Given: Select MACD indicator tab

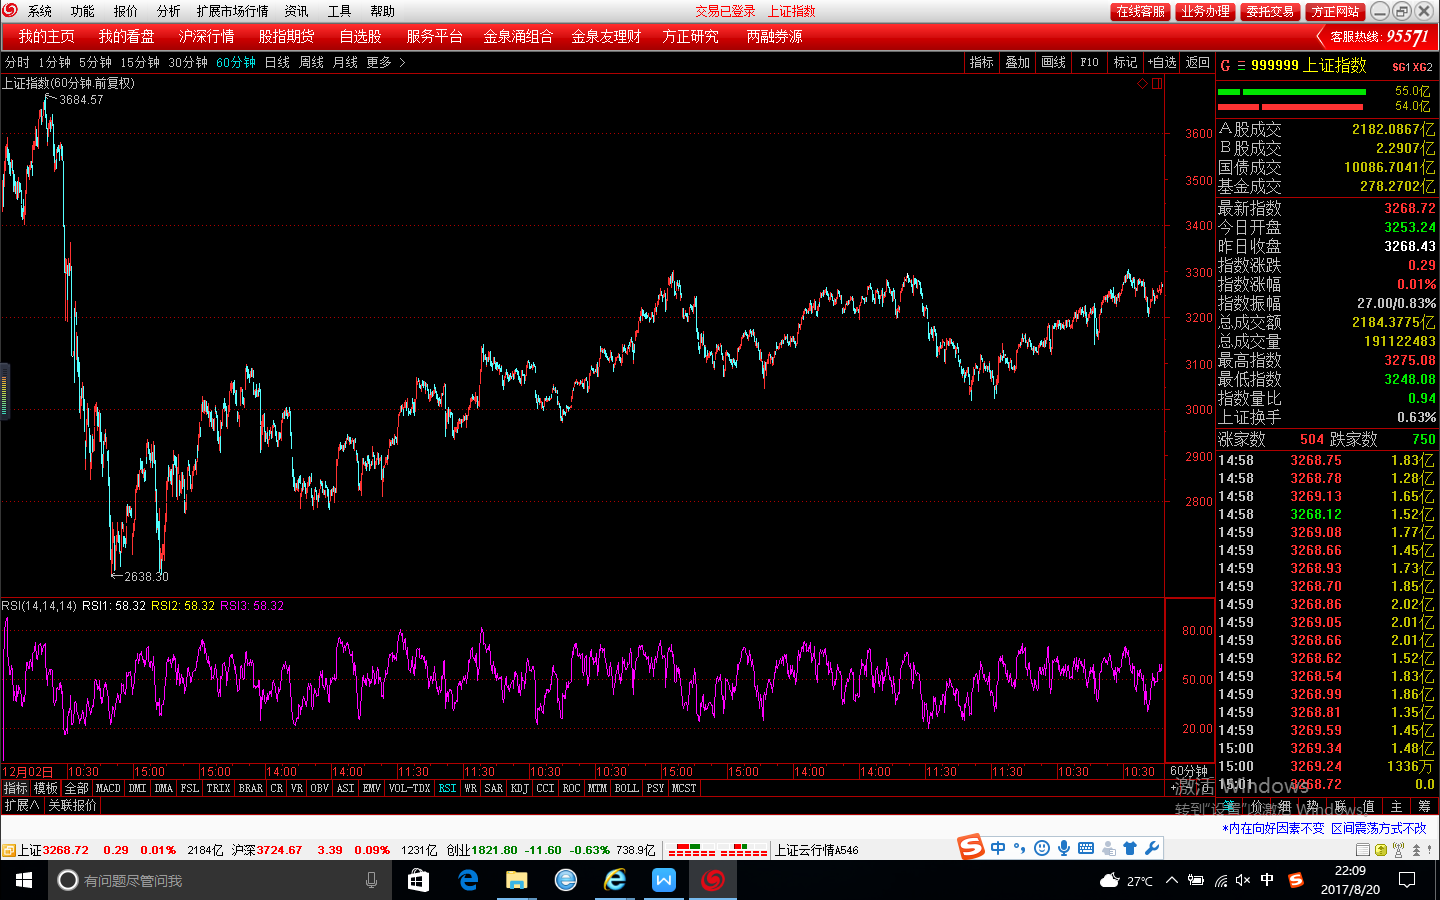Looking at the screenshot, I should (108, 788).
